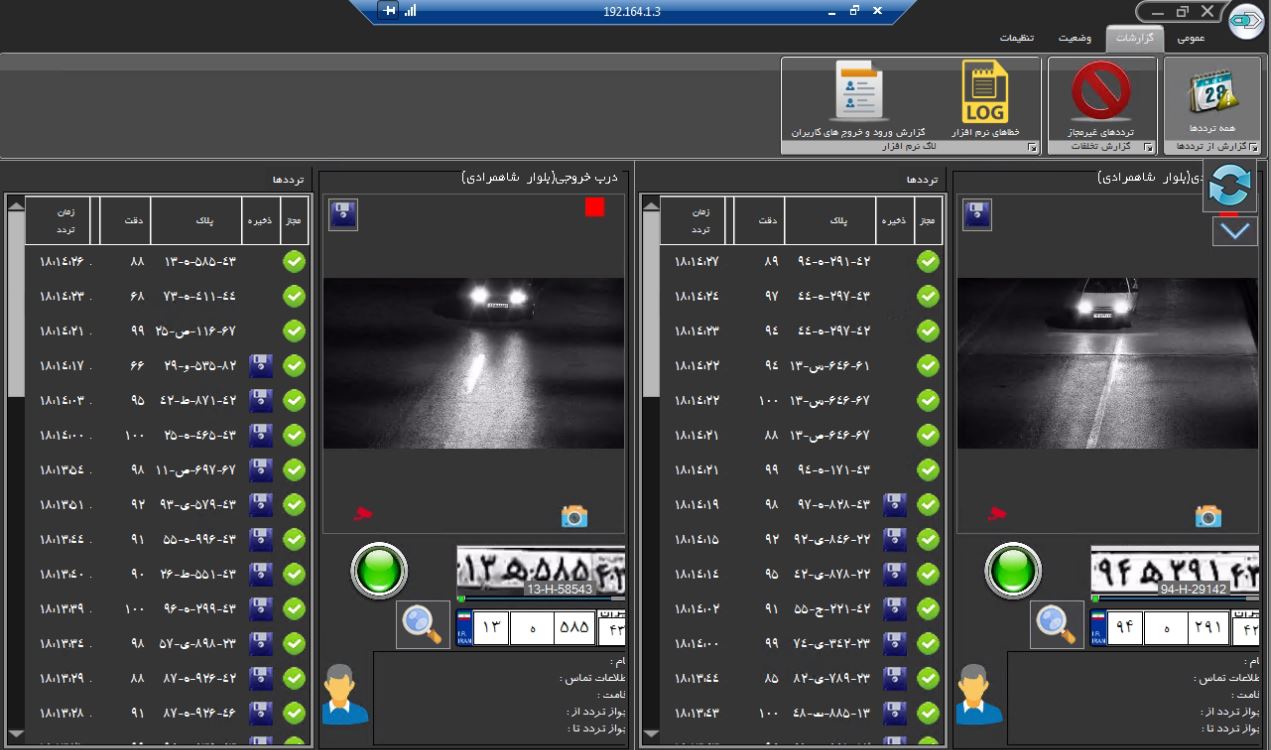The image size is (1271, 750).
Task: Open the unauthorized traffic report icon
Action: pyautogui.click(x=1100, y=98)
